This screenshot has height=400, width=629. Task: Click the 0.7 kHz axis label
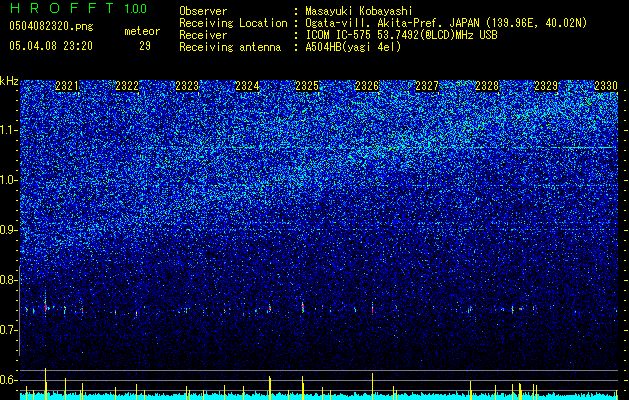pos(9,330)
